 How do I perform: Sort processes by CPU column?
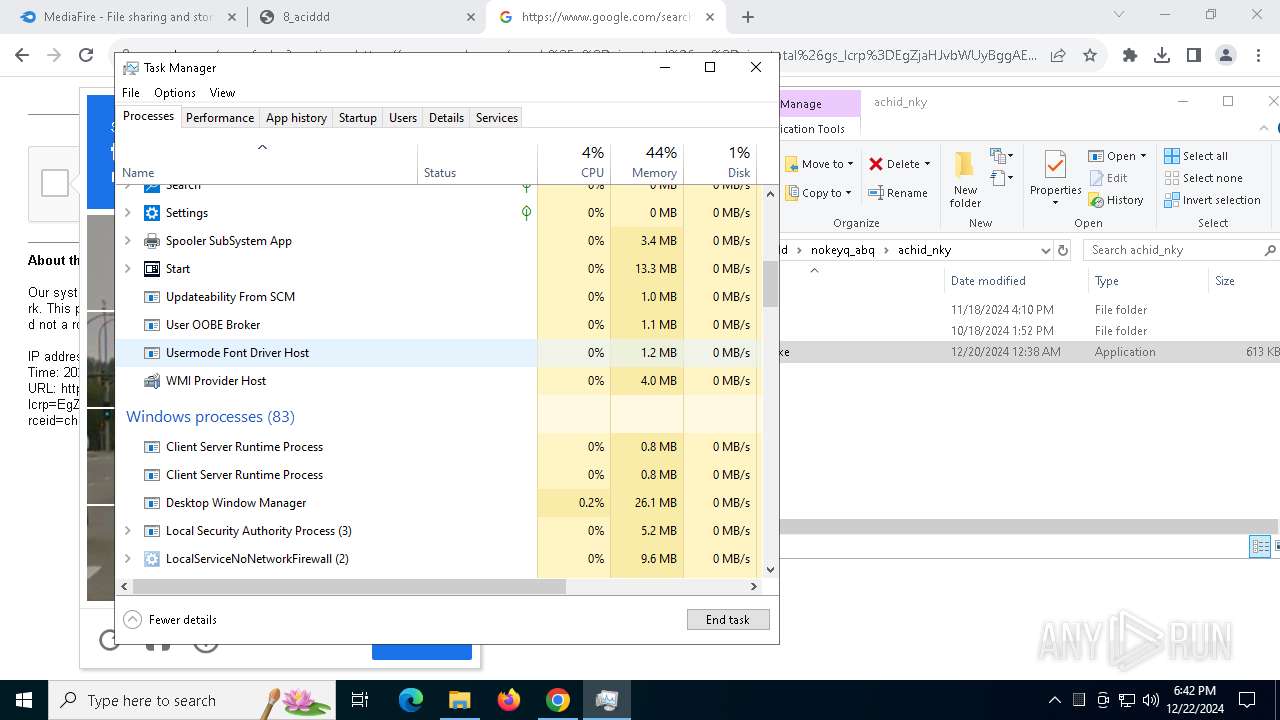tap(574, 163)
